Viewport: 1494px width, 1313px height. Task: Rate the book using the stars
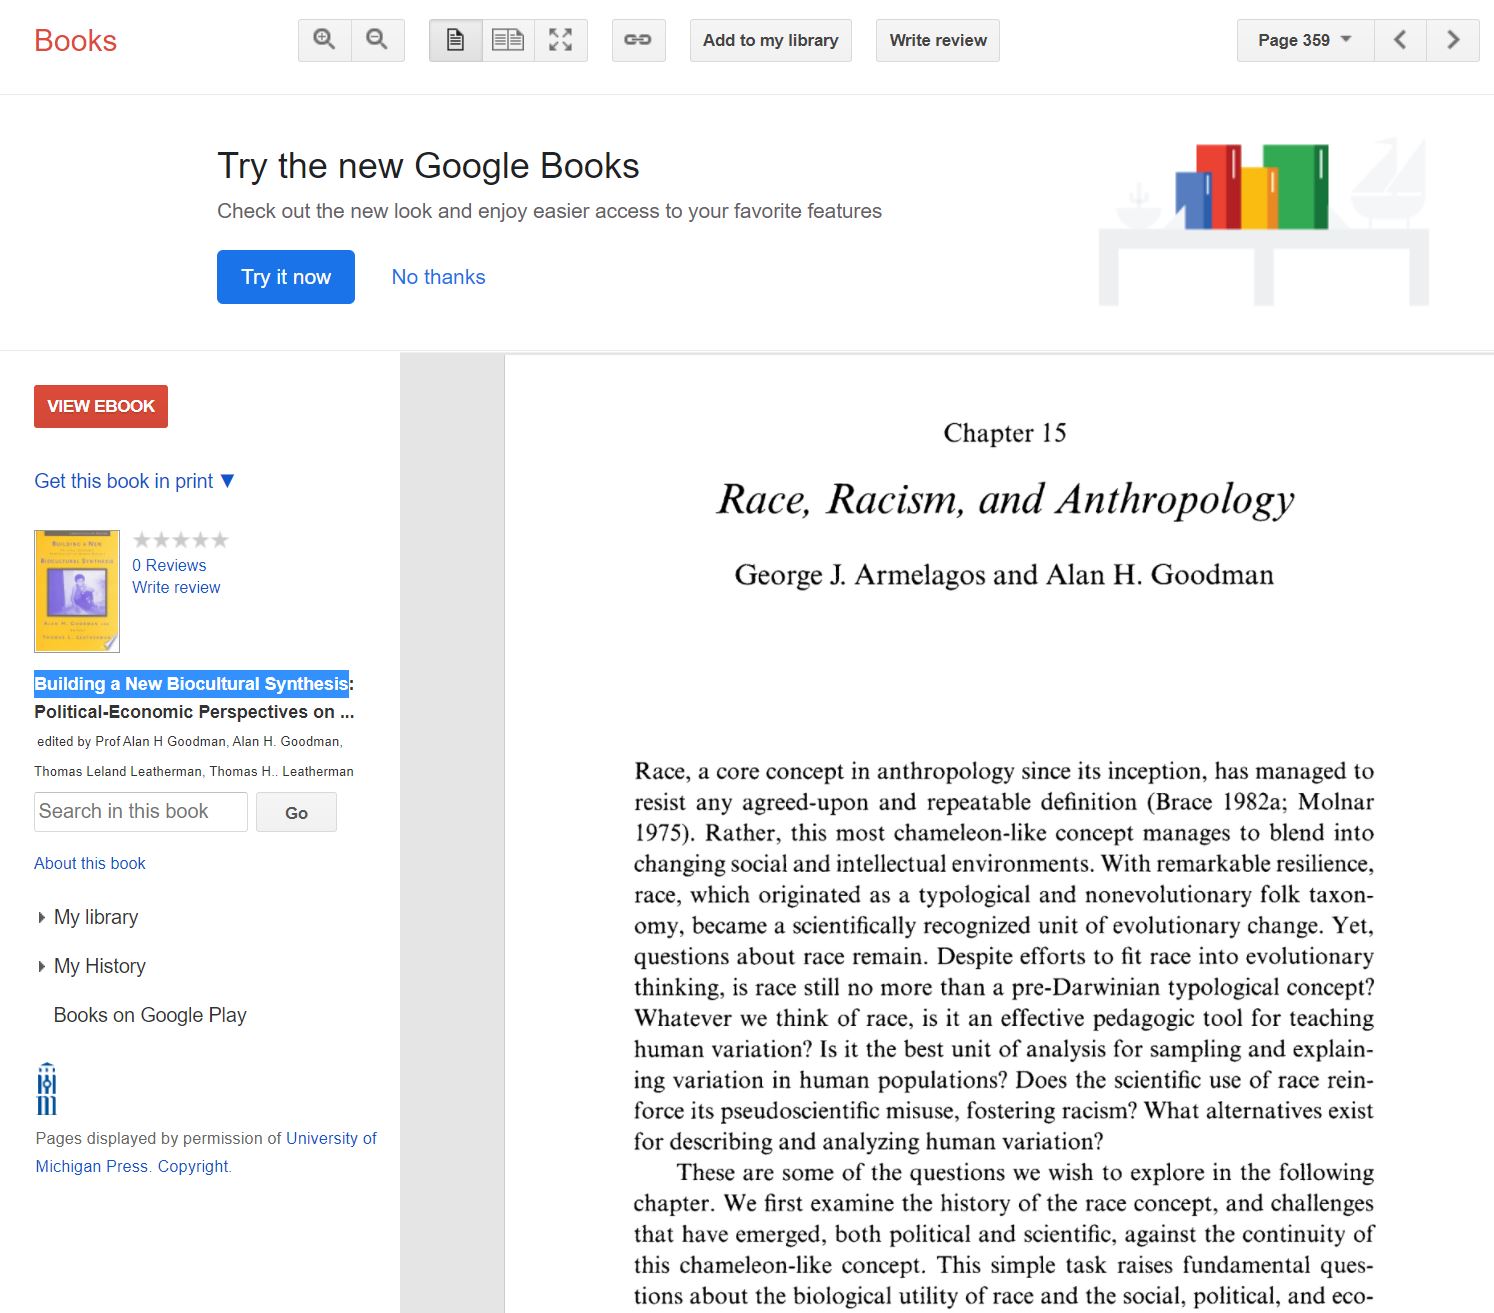pyautogui.click(x=181, y=539)
